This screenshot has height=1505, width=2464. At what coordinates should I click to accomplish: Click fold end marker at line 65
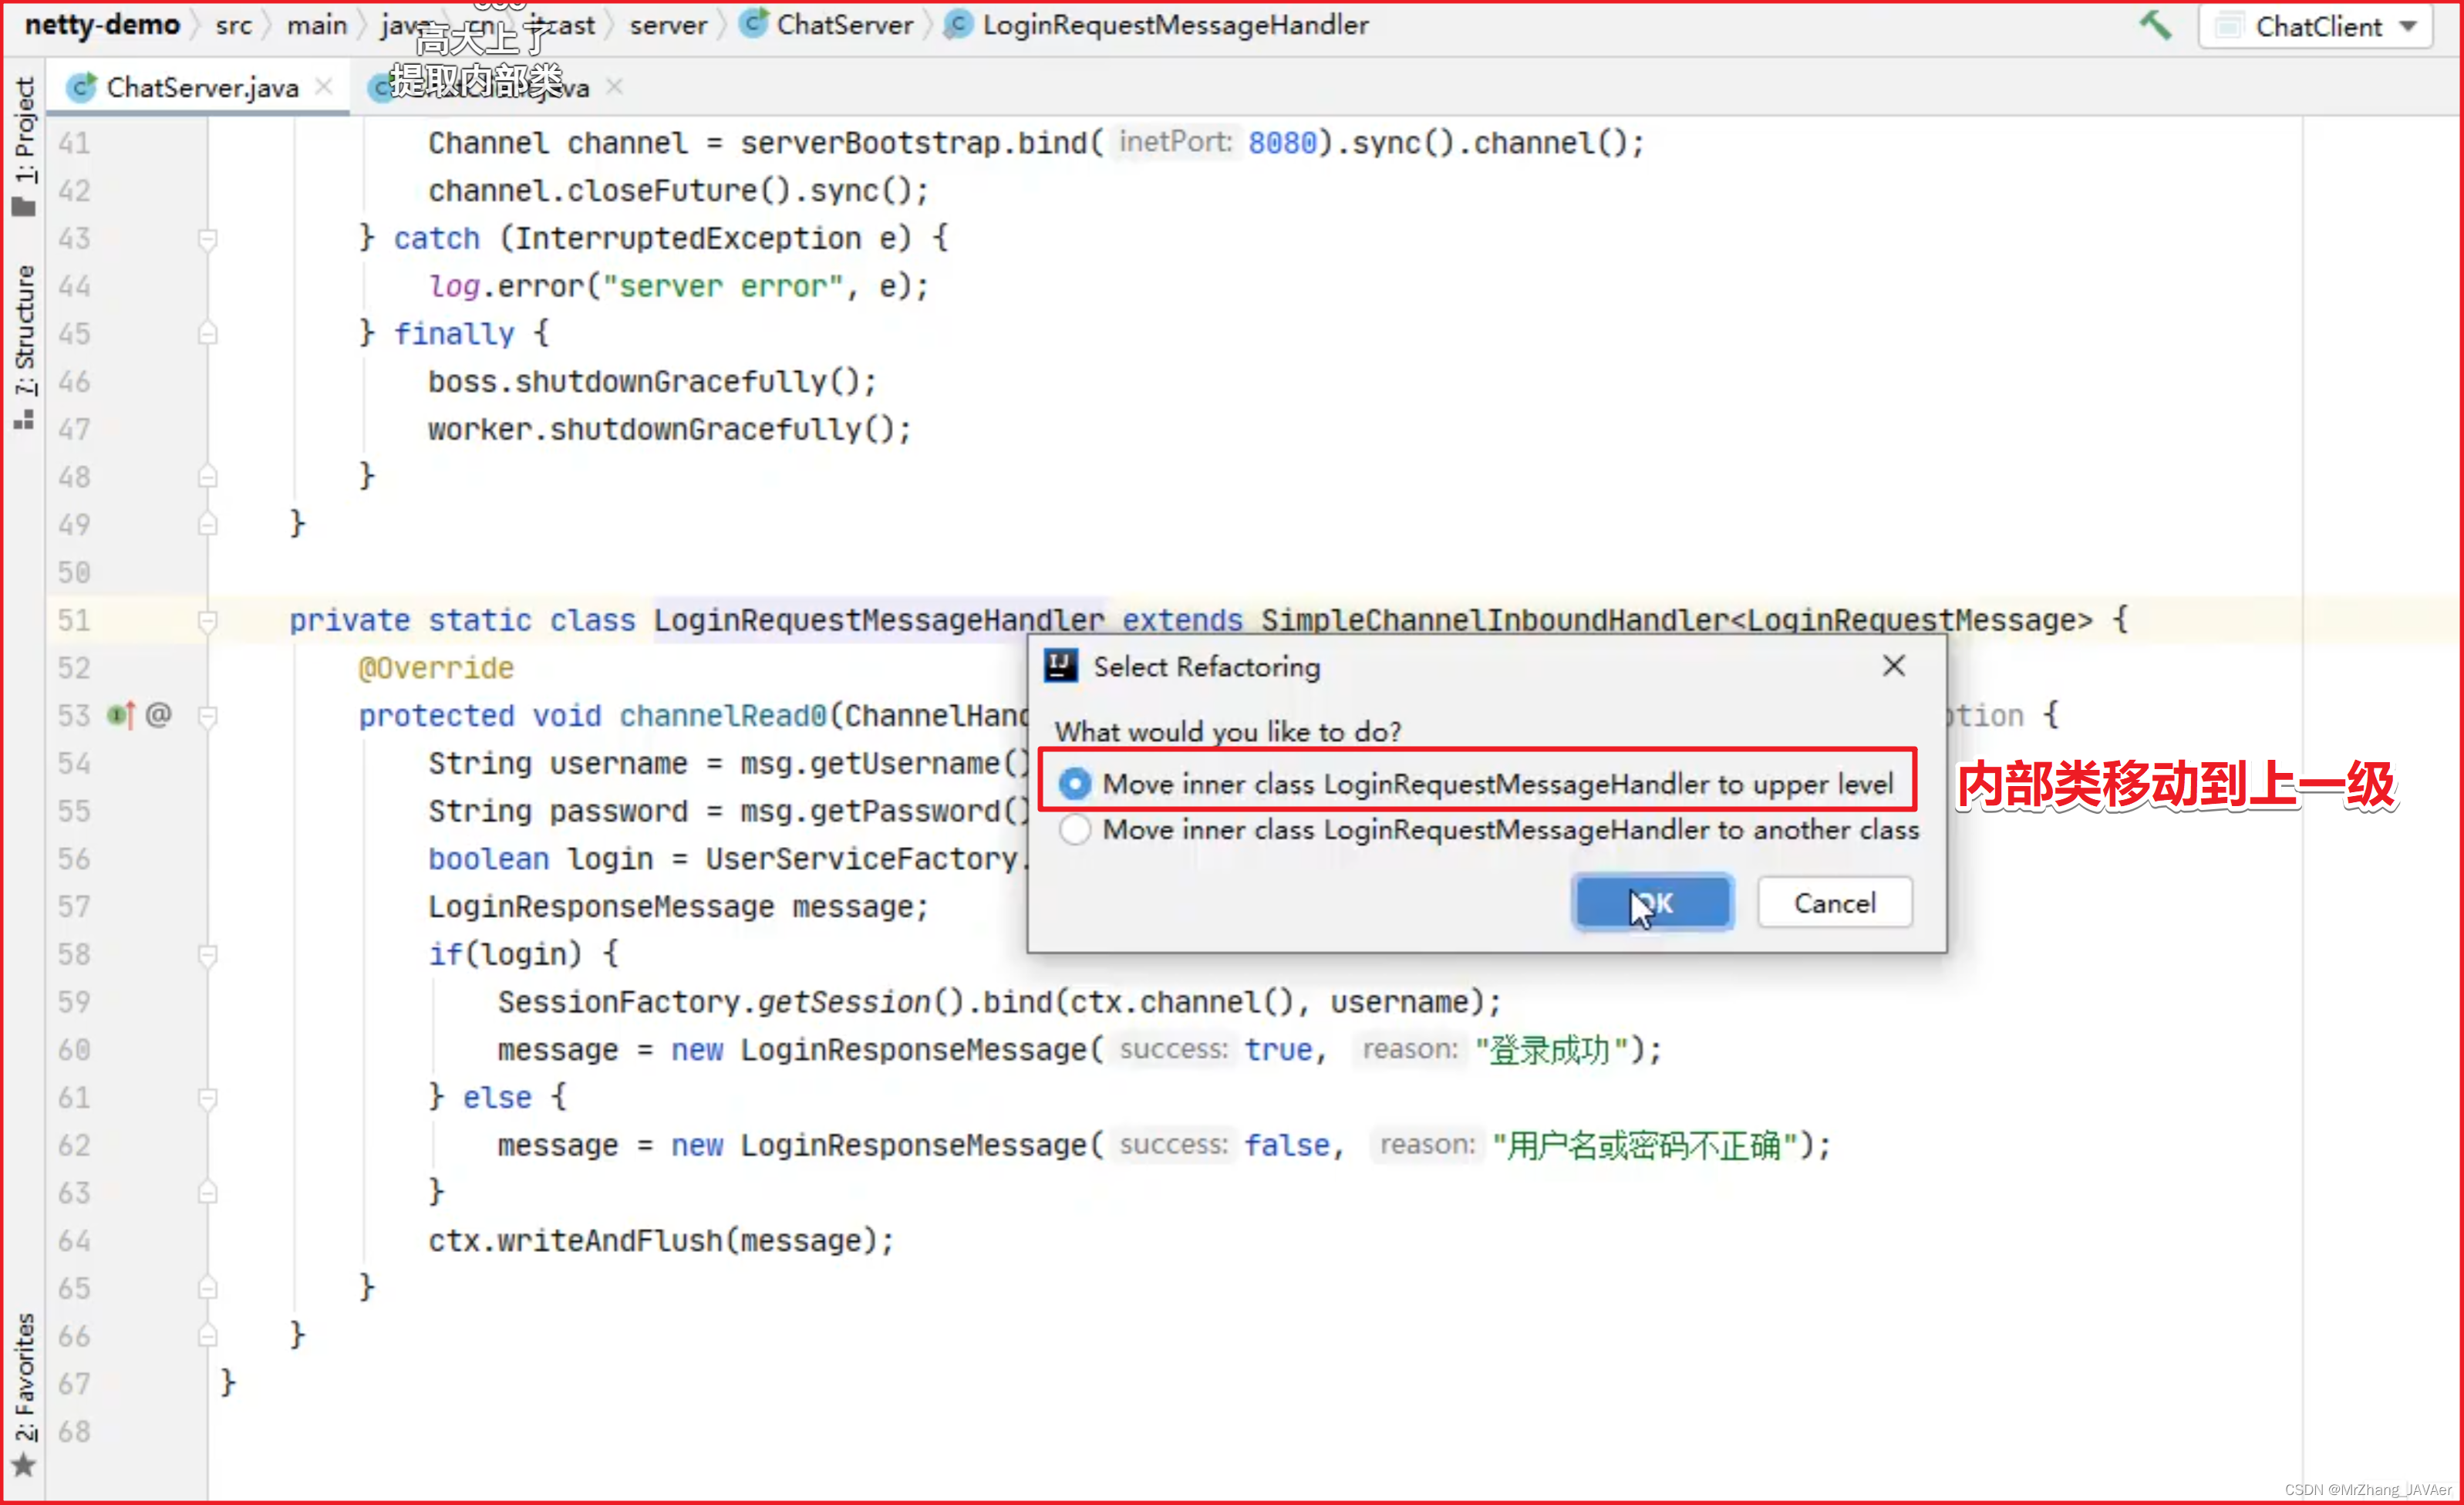pyautogui.click(x=208, y=1288)
